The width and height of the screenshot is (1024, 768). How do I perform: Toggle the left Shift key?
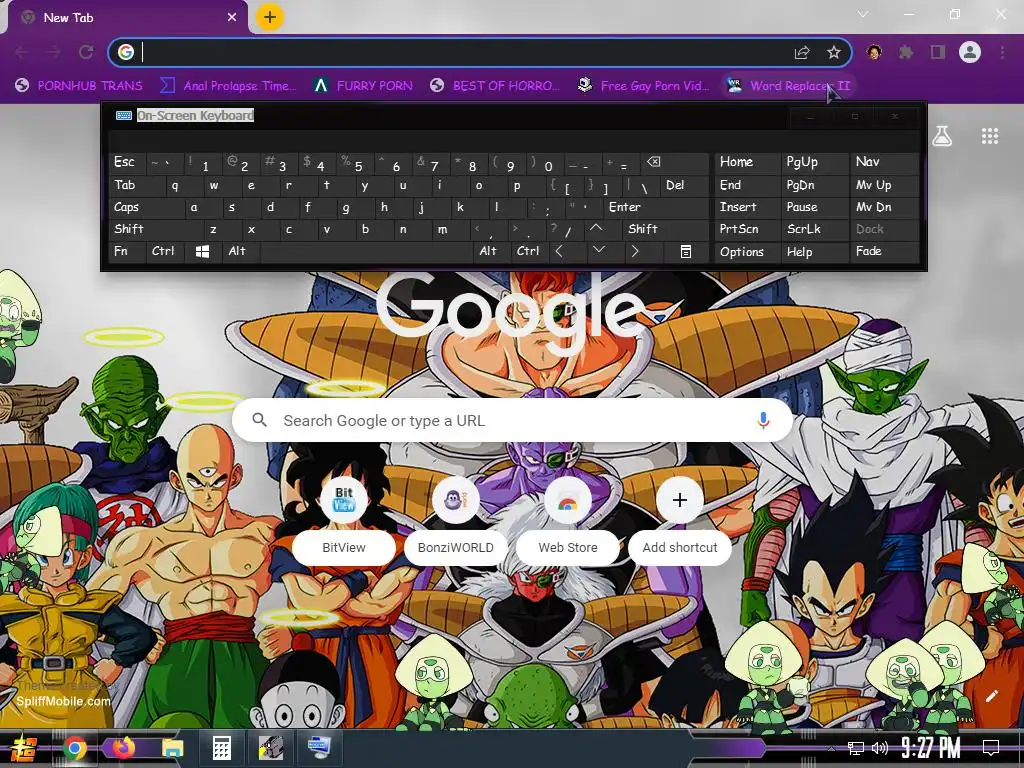click(155, 229)
